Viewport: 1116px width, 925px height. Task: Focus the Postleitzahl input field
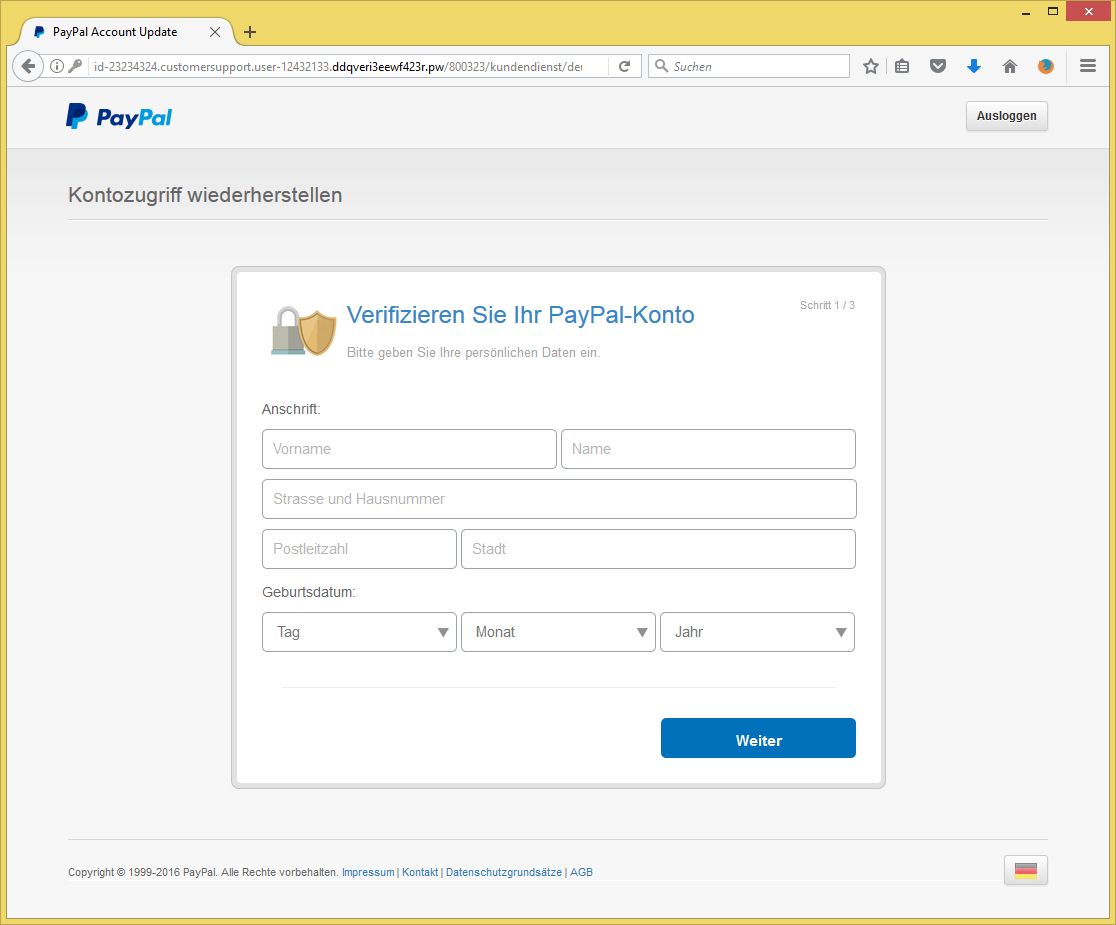coord(359,549)
